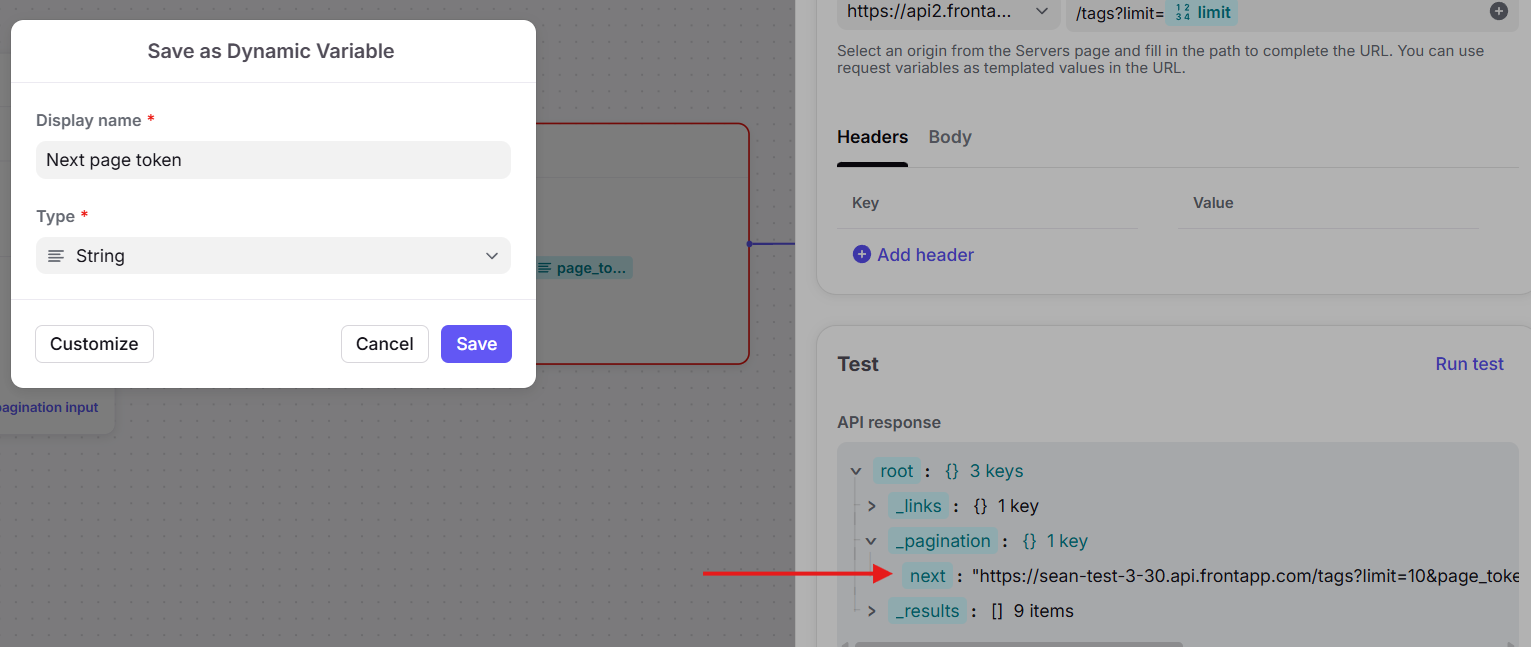Screen dimensions: 1531x647
Task: Expand the _results array node
Action: 871,611
